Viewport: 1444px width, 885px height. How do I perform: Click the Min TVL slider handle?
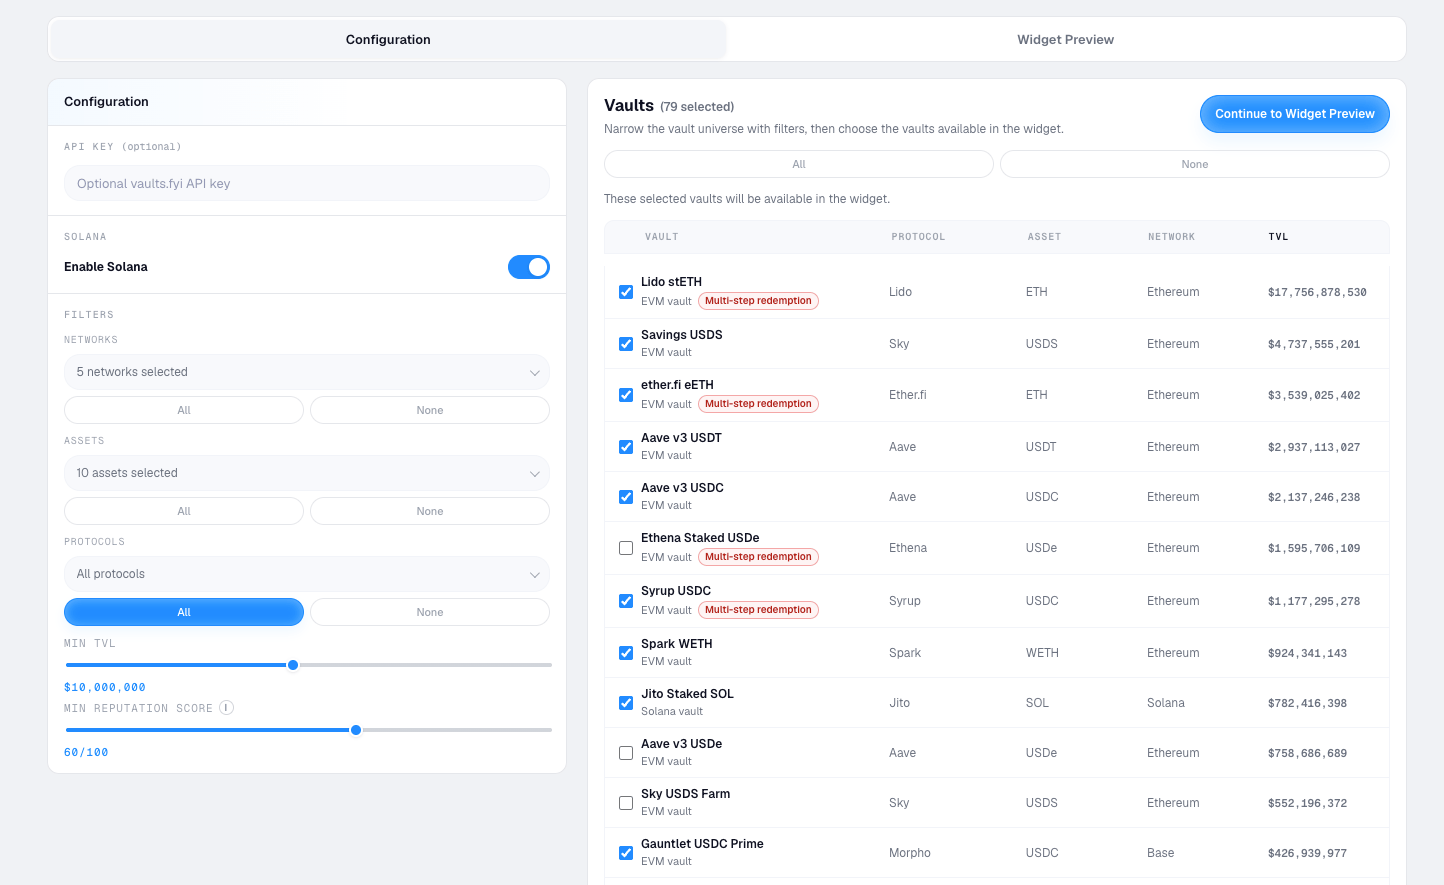[x=293, y=665]
